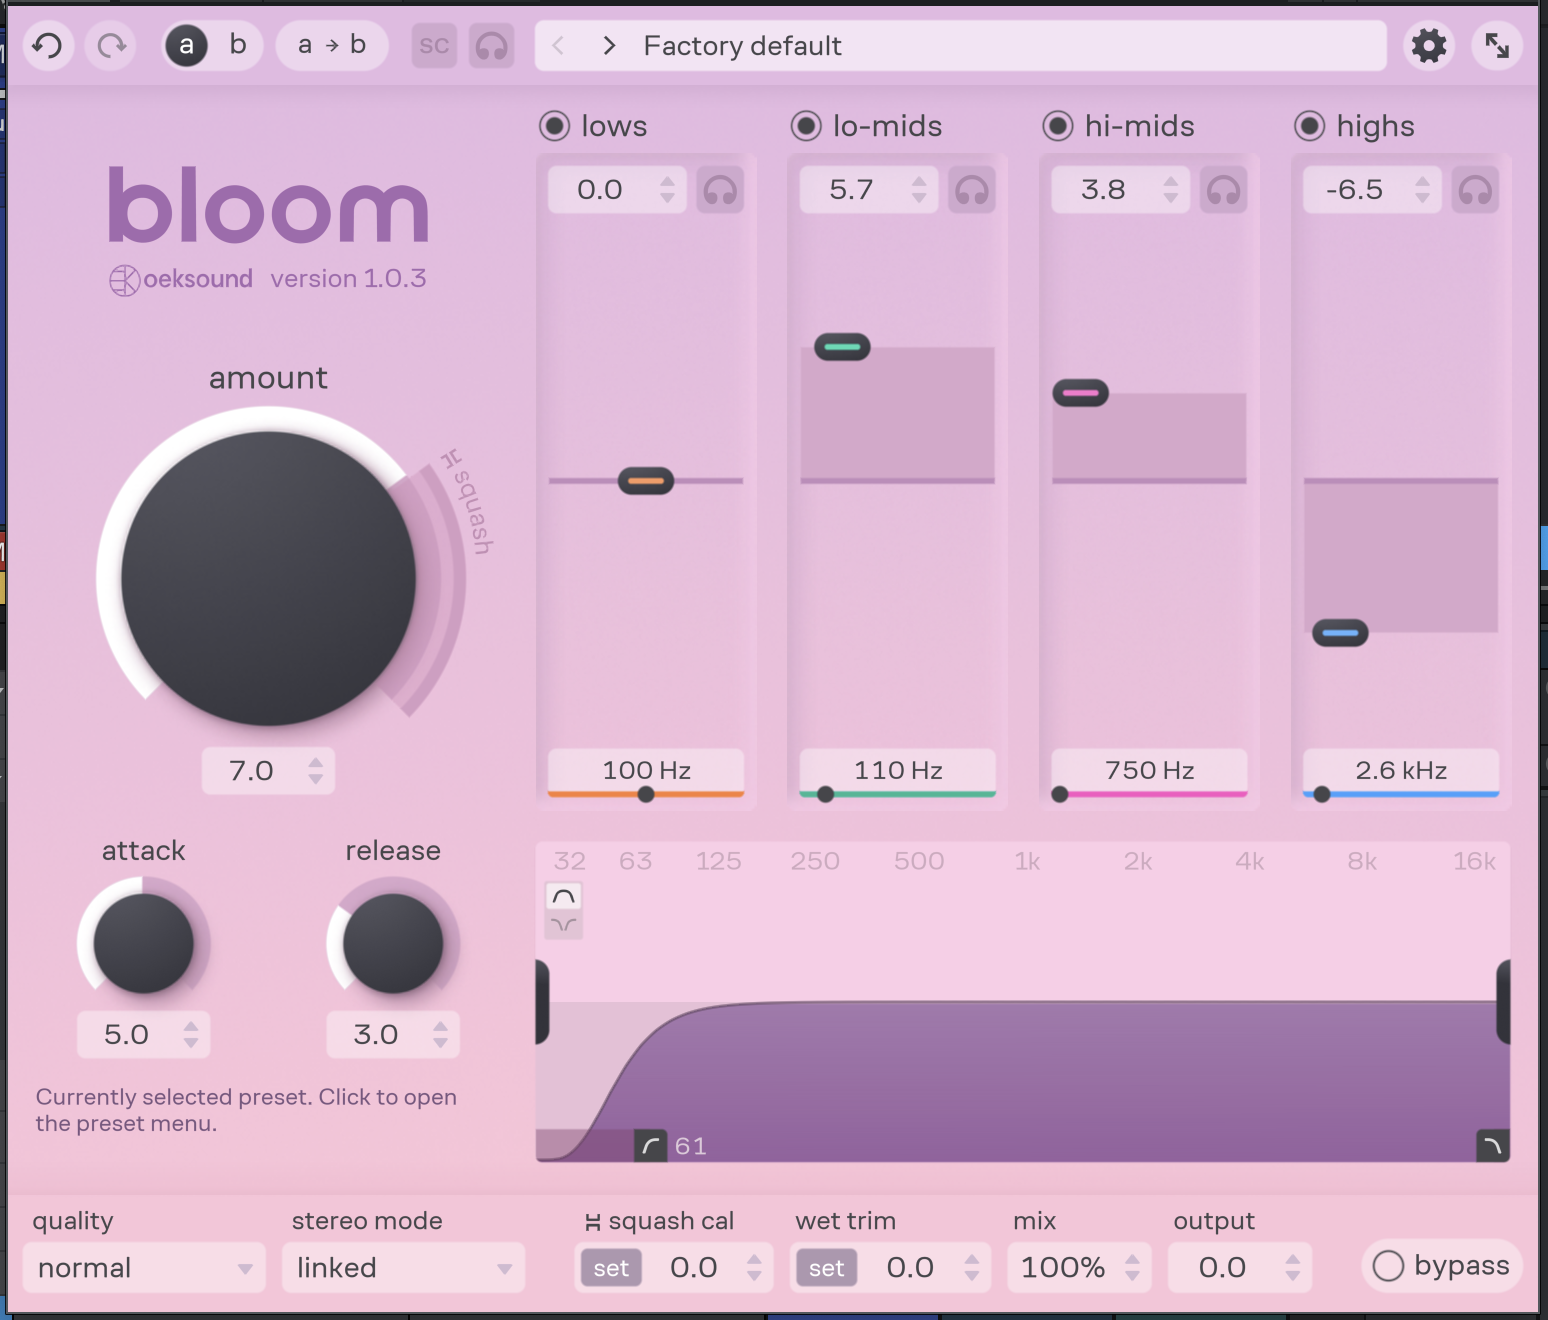
Task: Open the settings gear icon
Action: 1429,45
